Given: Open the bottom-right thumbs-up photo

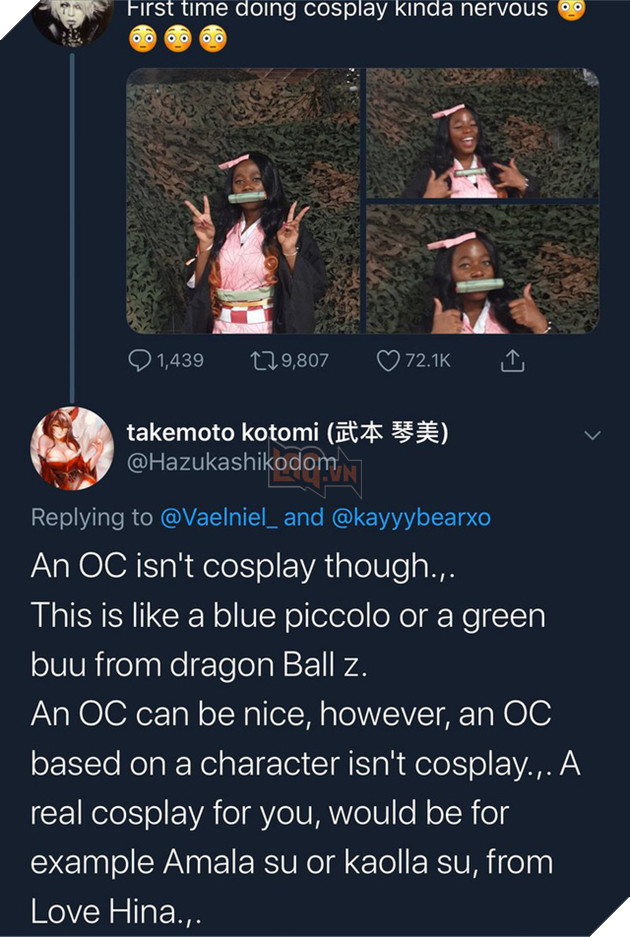Looking at the screenshot, I should click(483, 268).
